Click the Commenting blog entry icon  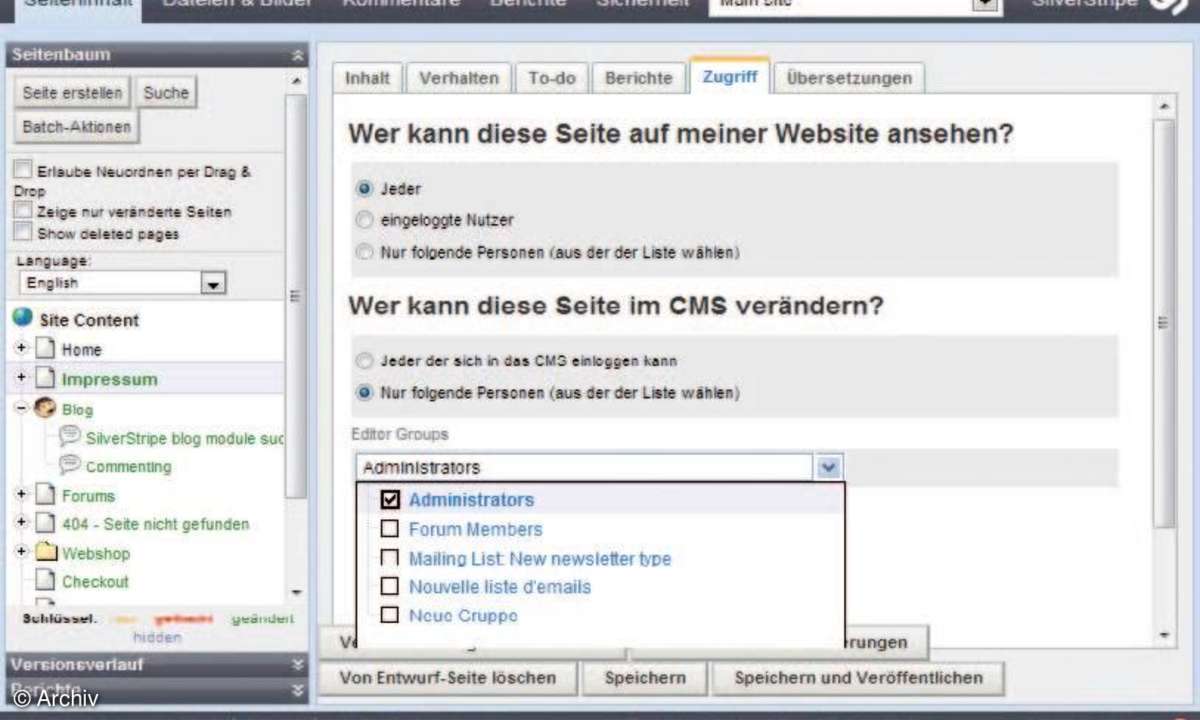[69, 465]
